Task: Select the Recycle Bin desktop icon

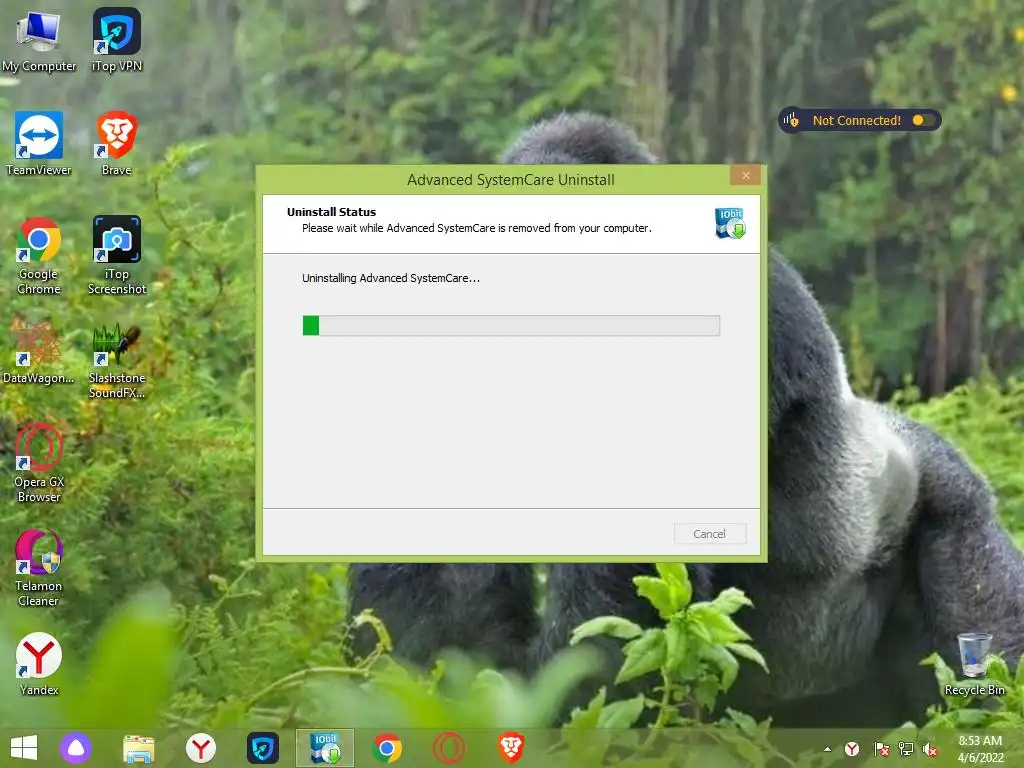Action: [x=974, y=664]
